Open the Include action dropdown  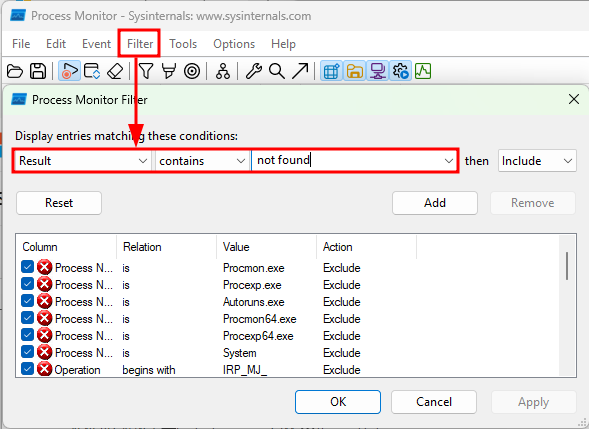(537, 161)
